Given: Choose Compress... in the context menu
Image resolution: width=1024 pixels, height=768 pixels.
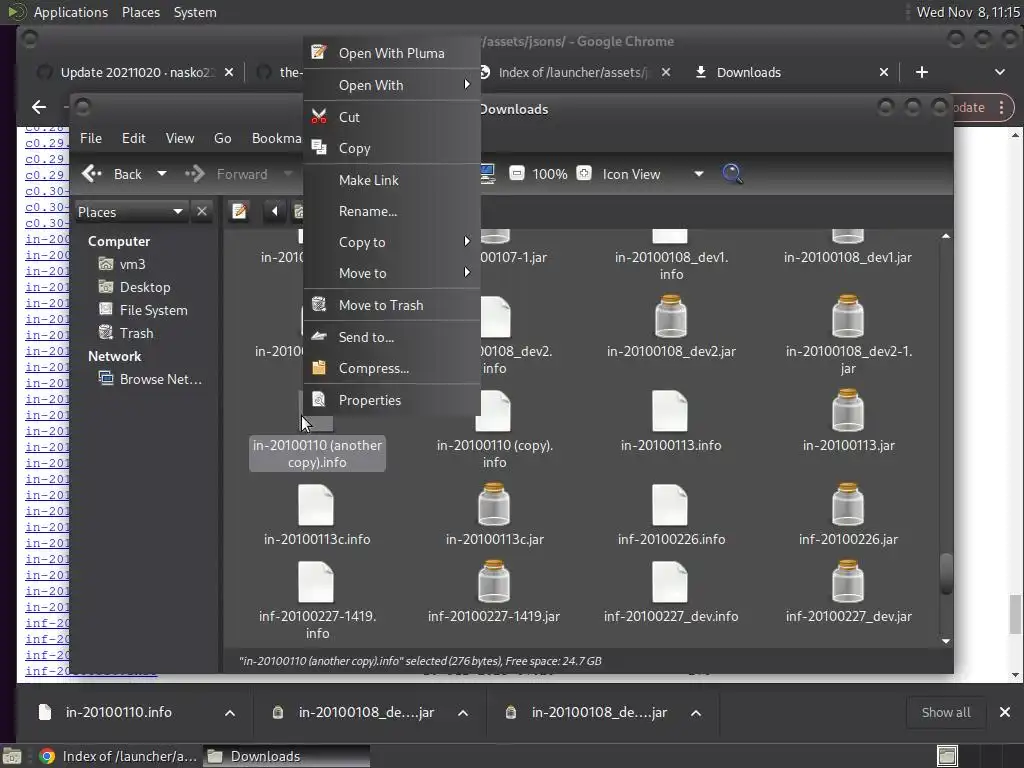Looking at the screenshot, I should point(392,368).
